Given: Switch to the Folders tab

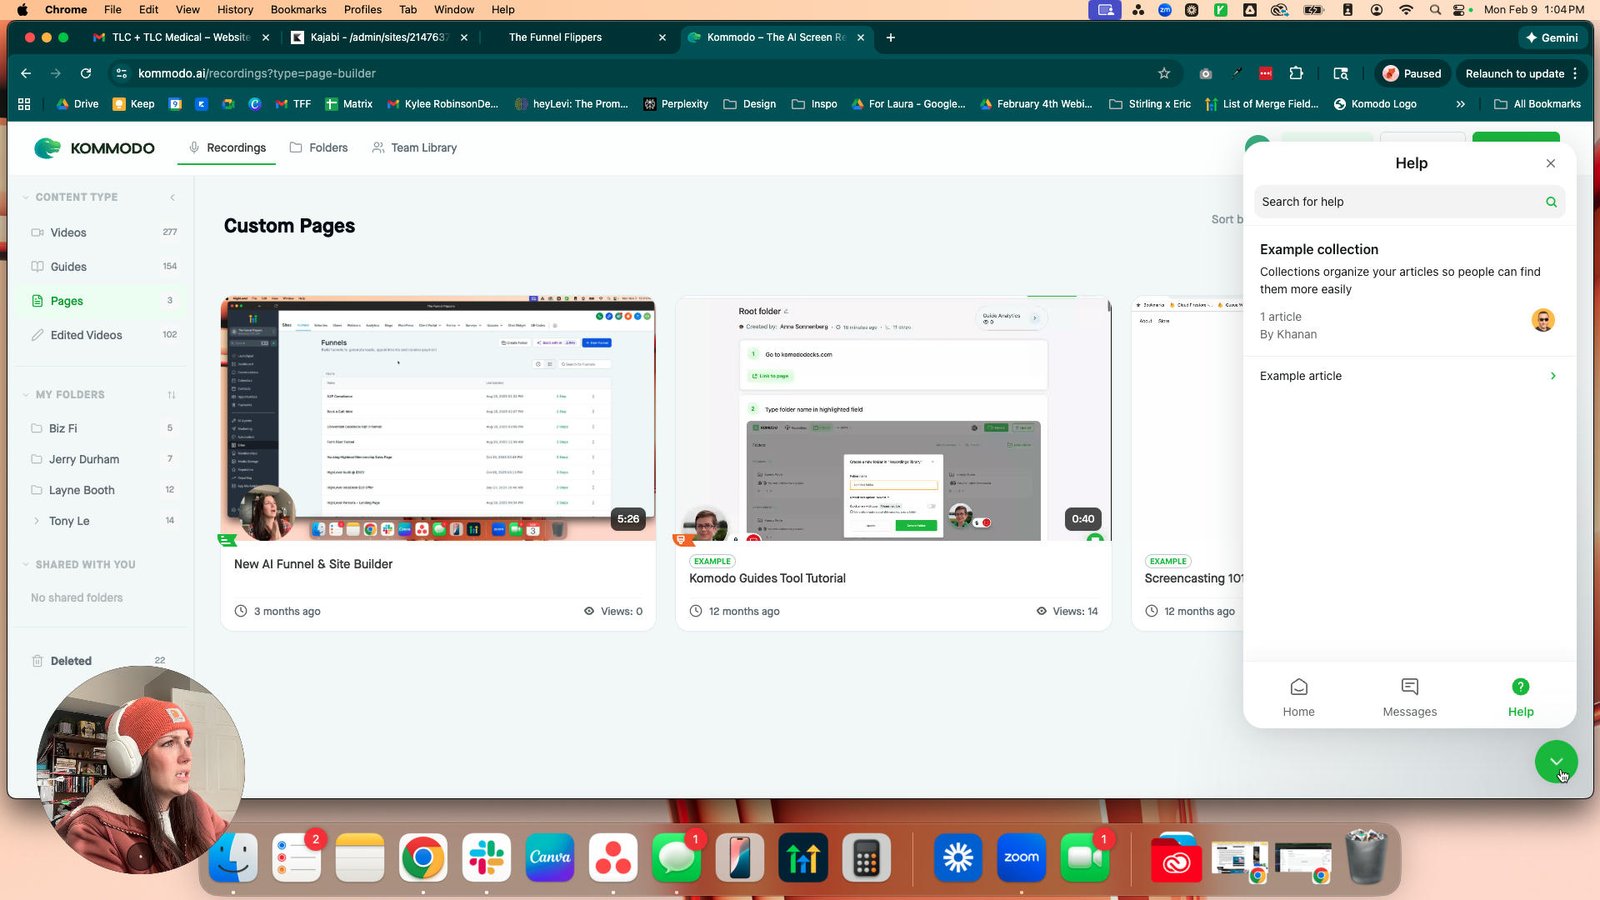Looking at the screenshot, I should (319, 147).
